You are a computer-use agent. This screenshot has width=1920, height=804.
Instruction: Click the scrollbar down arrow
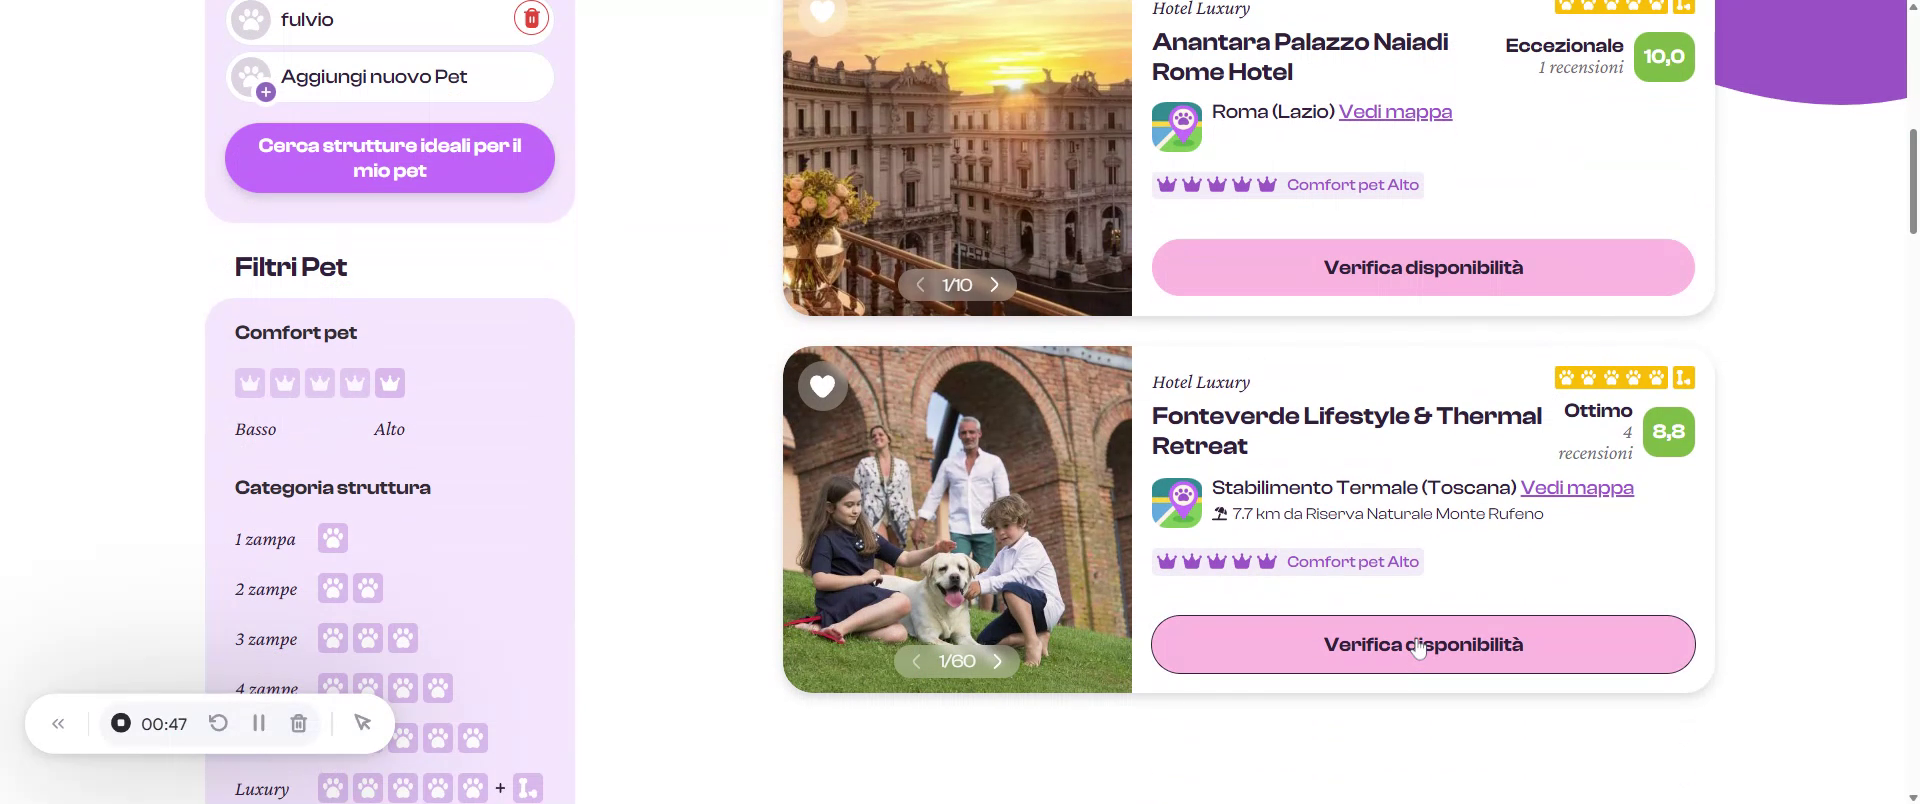pyautogui.click(x=1913, y=796)
